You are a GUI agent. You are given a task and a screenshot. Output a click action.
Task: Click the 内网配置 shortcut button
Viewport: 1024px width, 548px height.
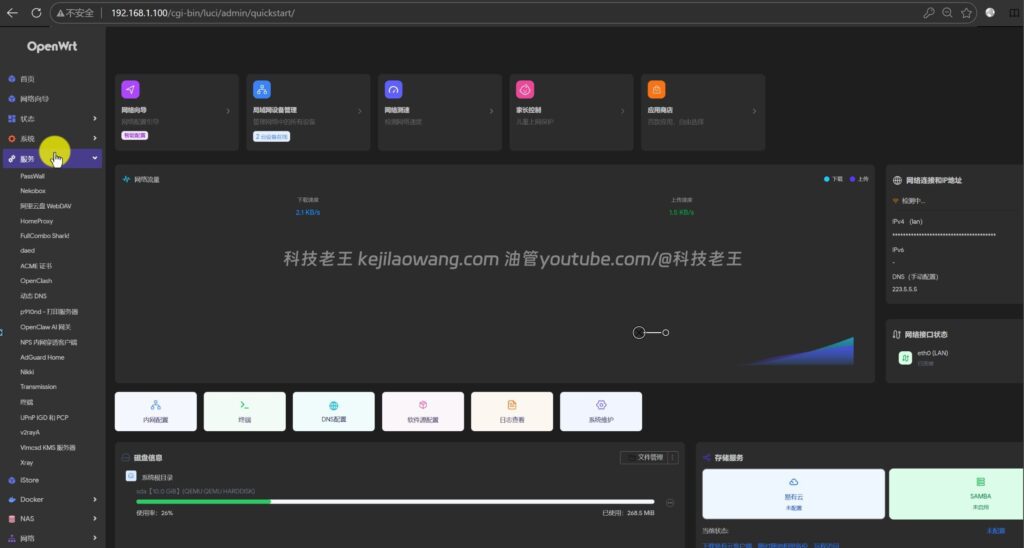pyautogui.click(x=155, y=411)
